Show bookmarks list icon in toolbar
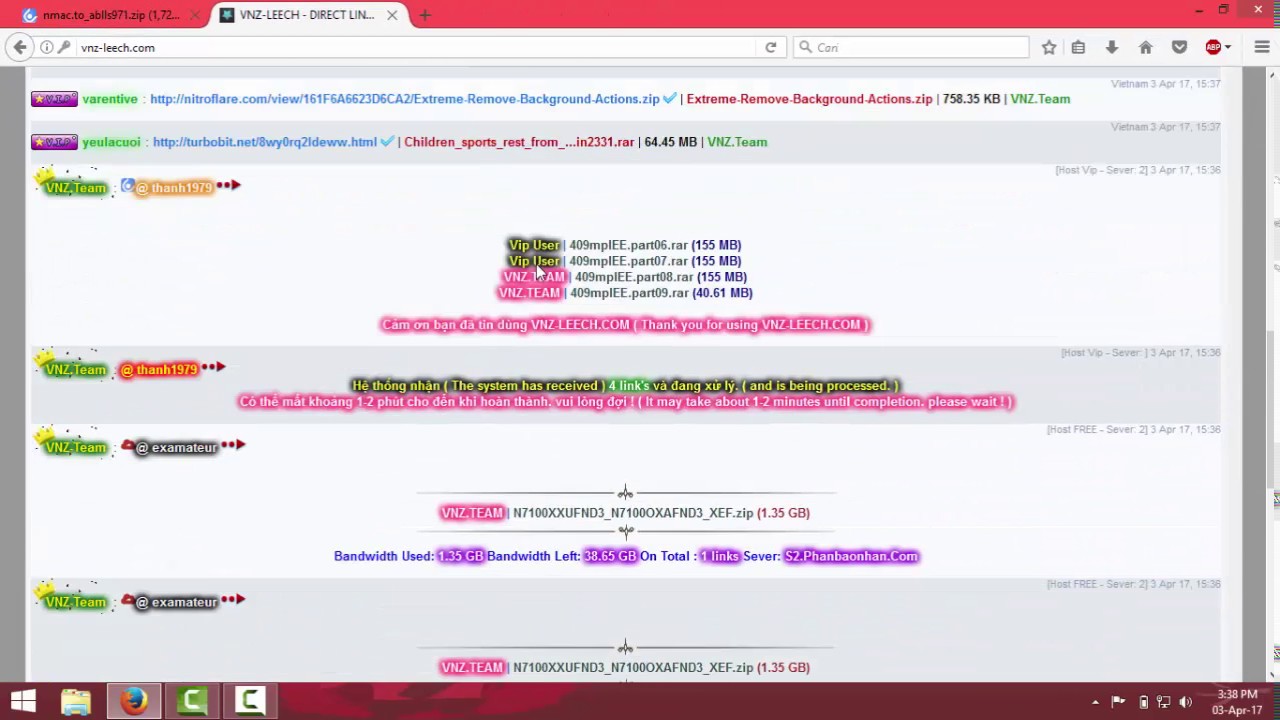Screen dimensions: 1280x720 (1078, 47)
